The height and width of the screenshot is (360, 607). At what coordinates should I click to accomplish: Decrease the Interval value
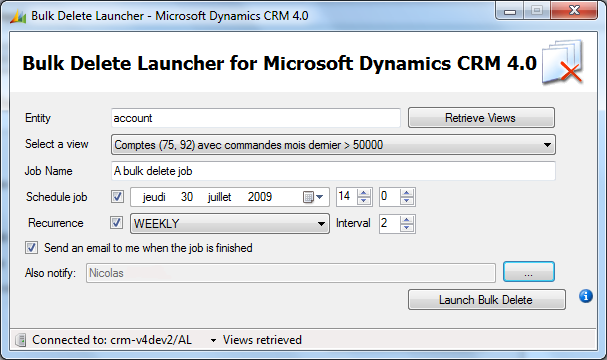pyautogui.click(x=406, y=228)
